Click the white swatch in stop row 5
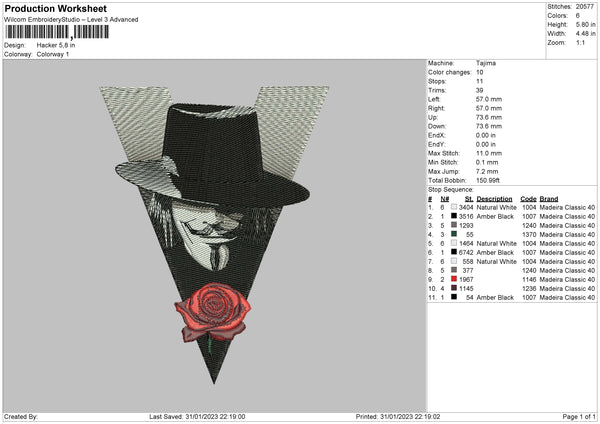Screen dimensions: 600x424 pos(454,243)
